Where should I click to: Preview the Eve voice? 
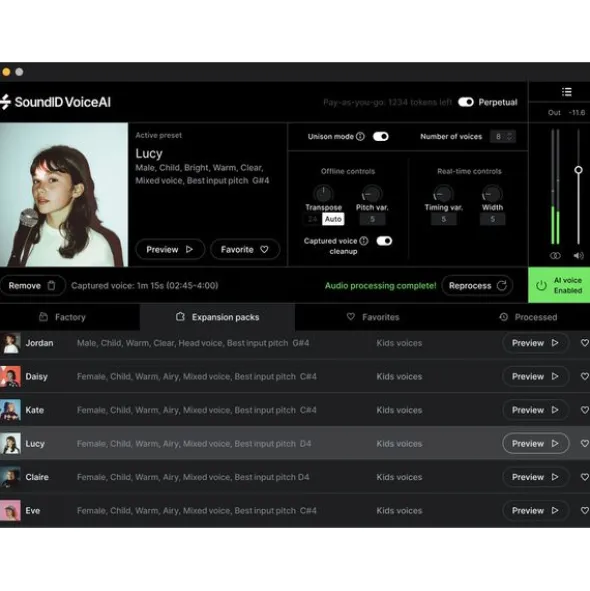click(535, 511)
